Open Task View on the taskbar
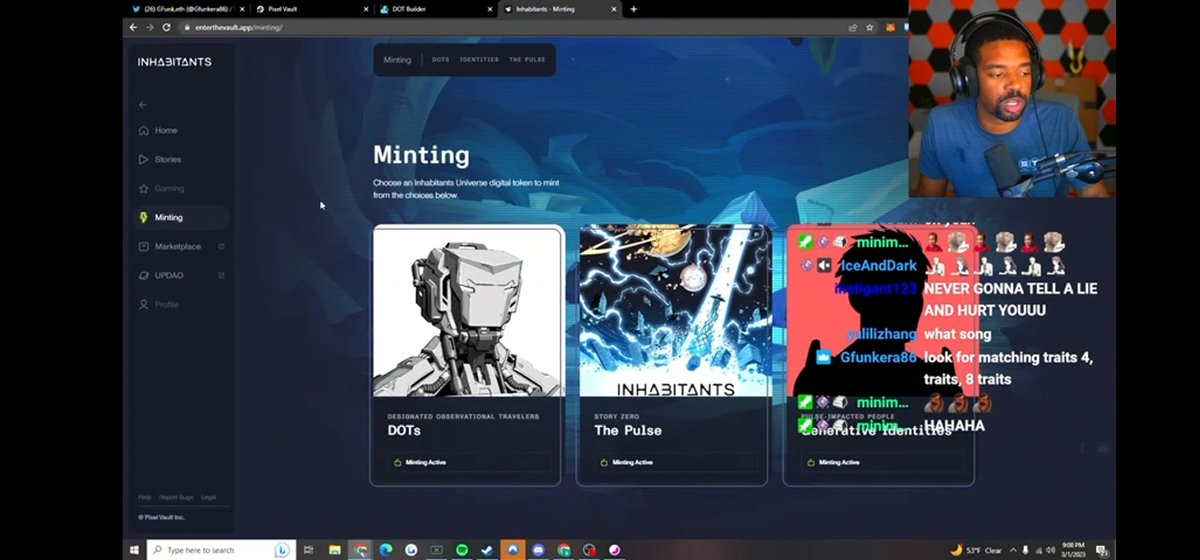The height and width of the screenshot is (560, 1200). coord(308,550)
